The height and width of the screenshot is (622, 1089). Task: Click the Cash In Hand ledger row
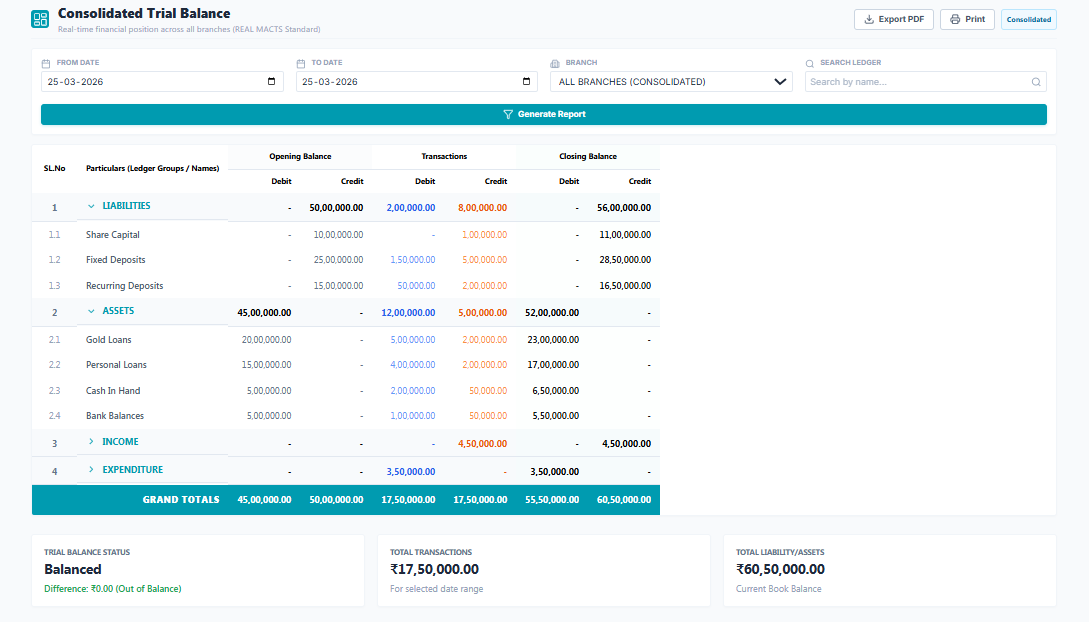pyautogui.click(x=113, y=391)
